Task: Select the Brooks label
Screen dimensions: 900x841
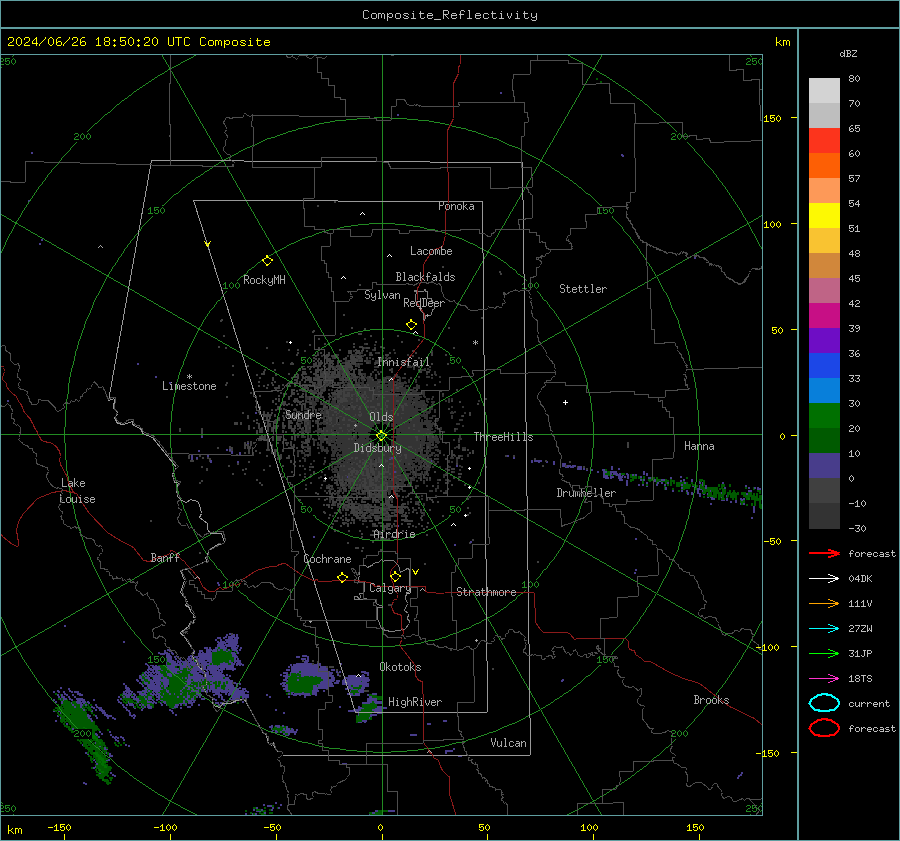Action: tap(711, 700)
